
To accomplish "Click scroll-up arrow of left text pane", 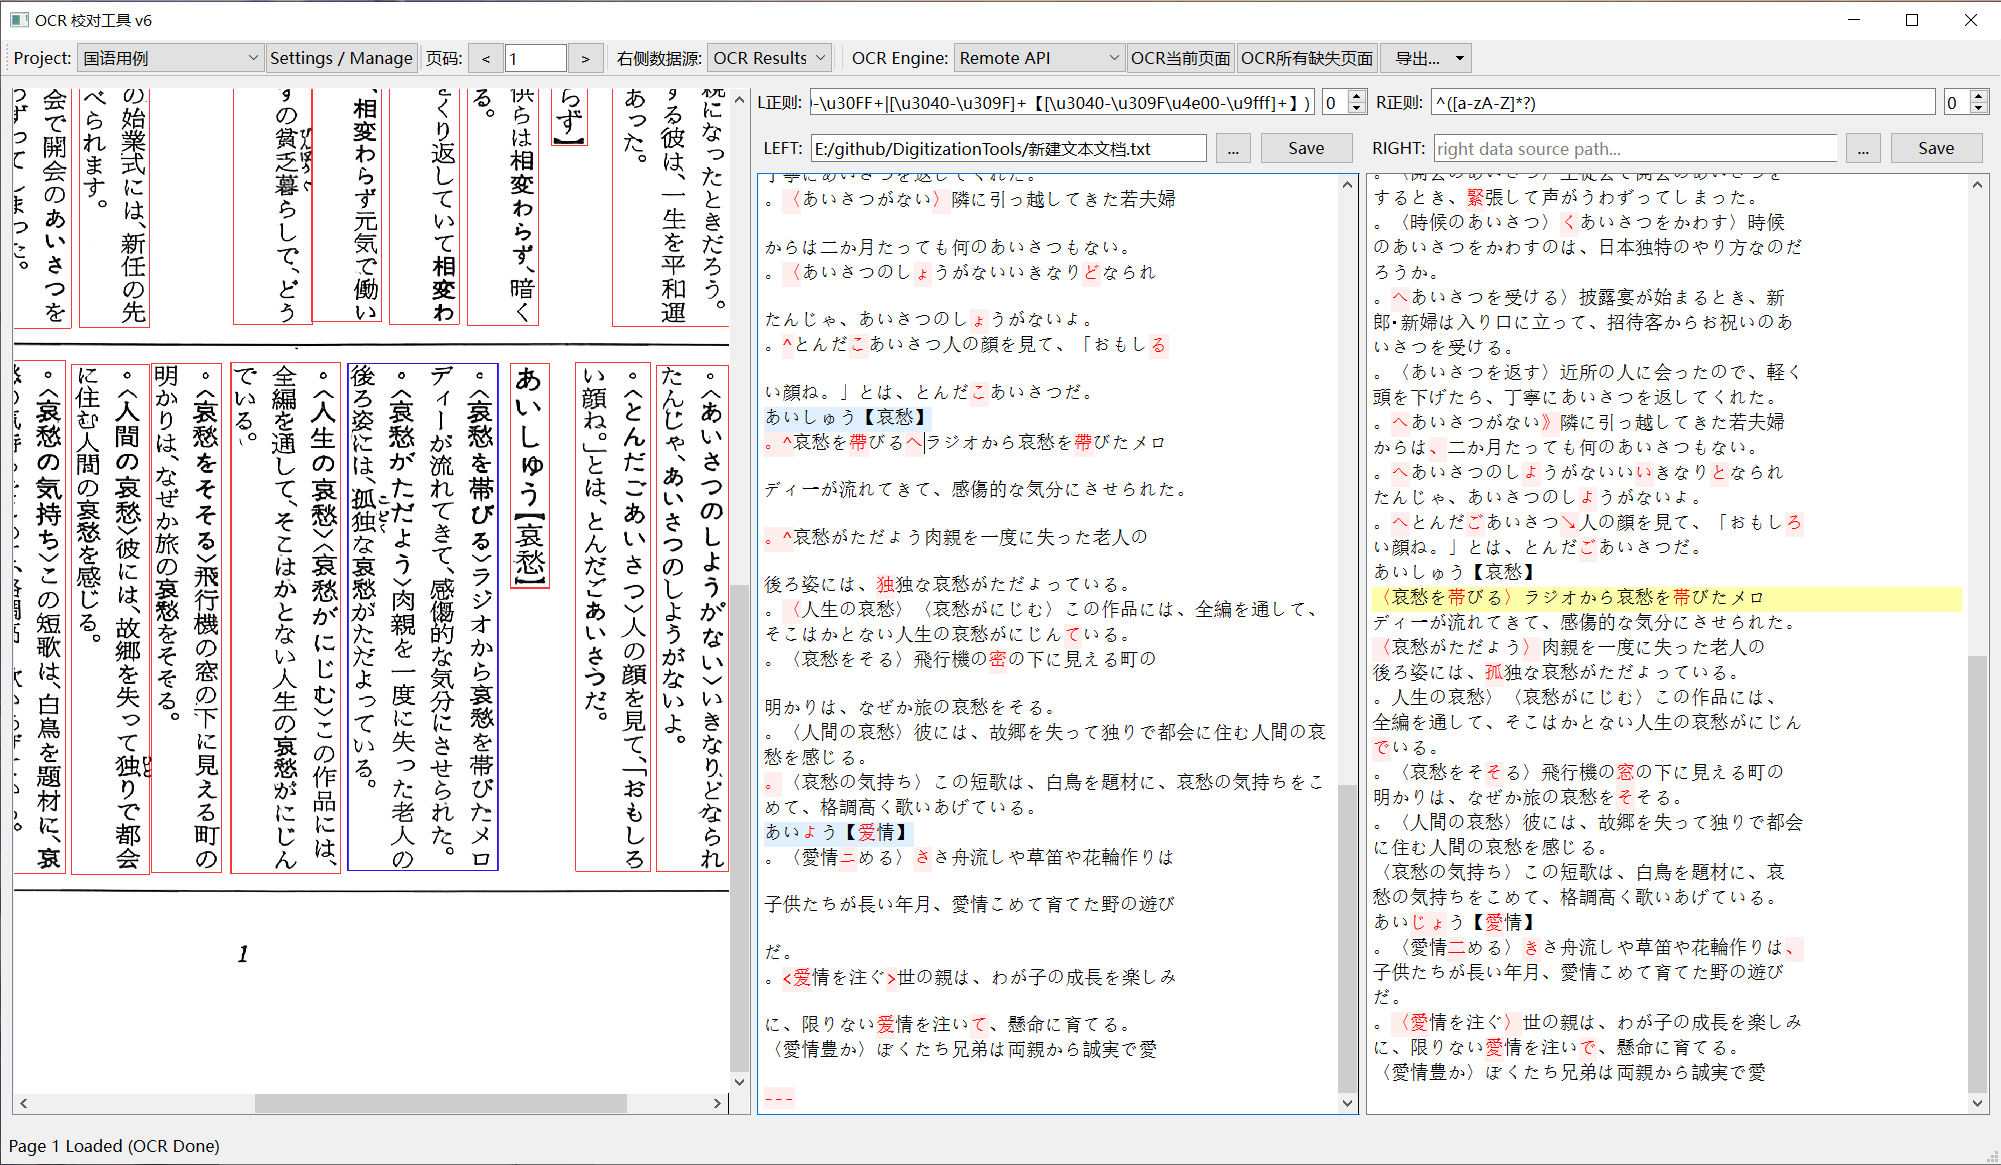I will pos(1347,185).
